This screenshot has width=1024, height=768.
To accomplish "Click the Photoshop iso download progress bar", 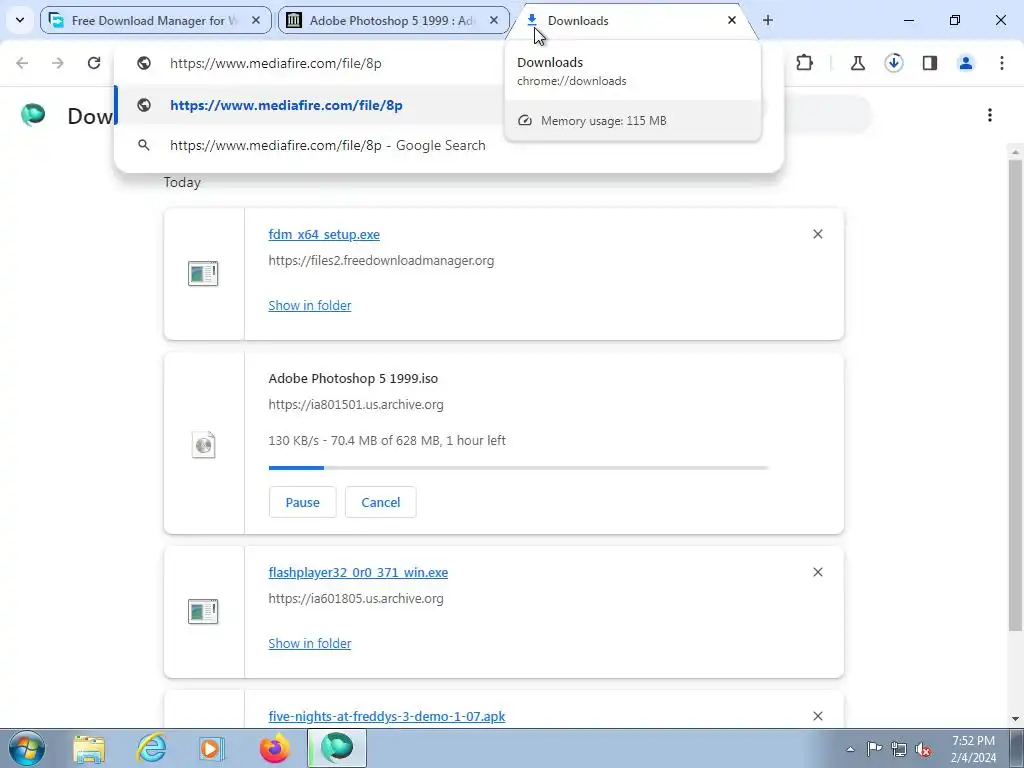I will 519,468.
